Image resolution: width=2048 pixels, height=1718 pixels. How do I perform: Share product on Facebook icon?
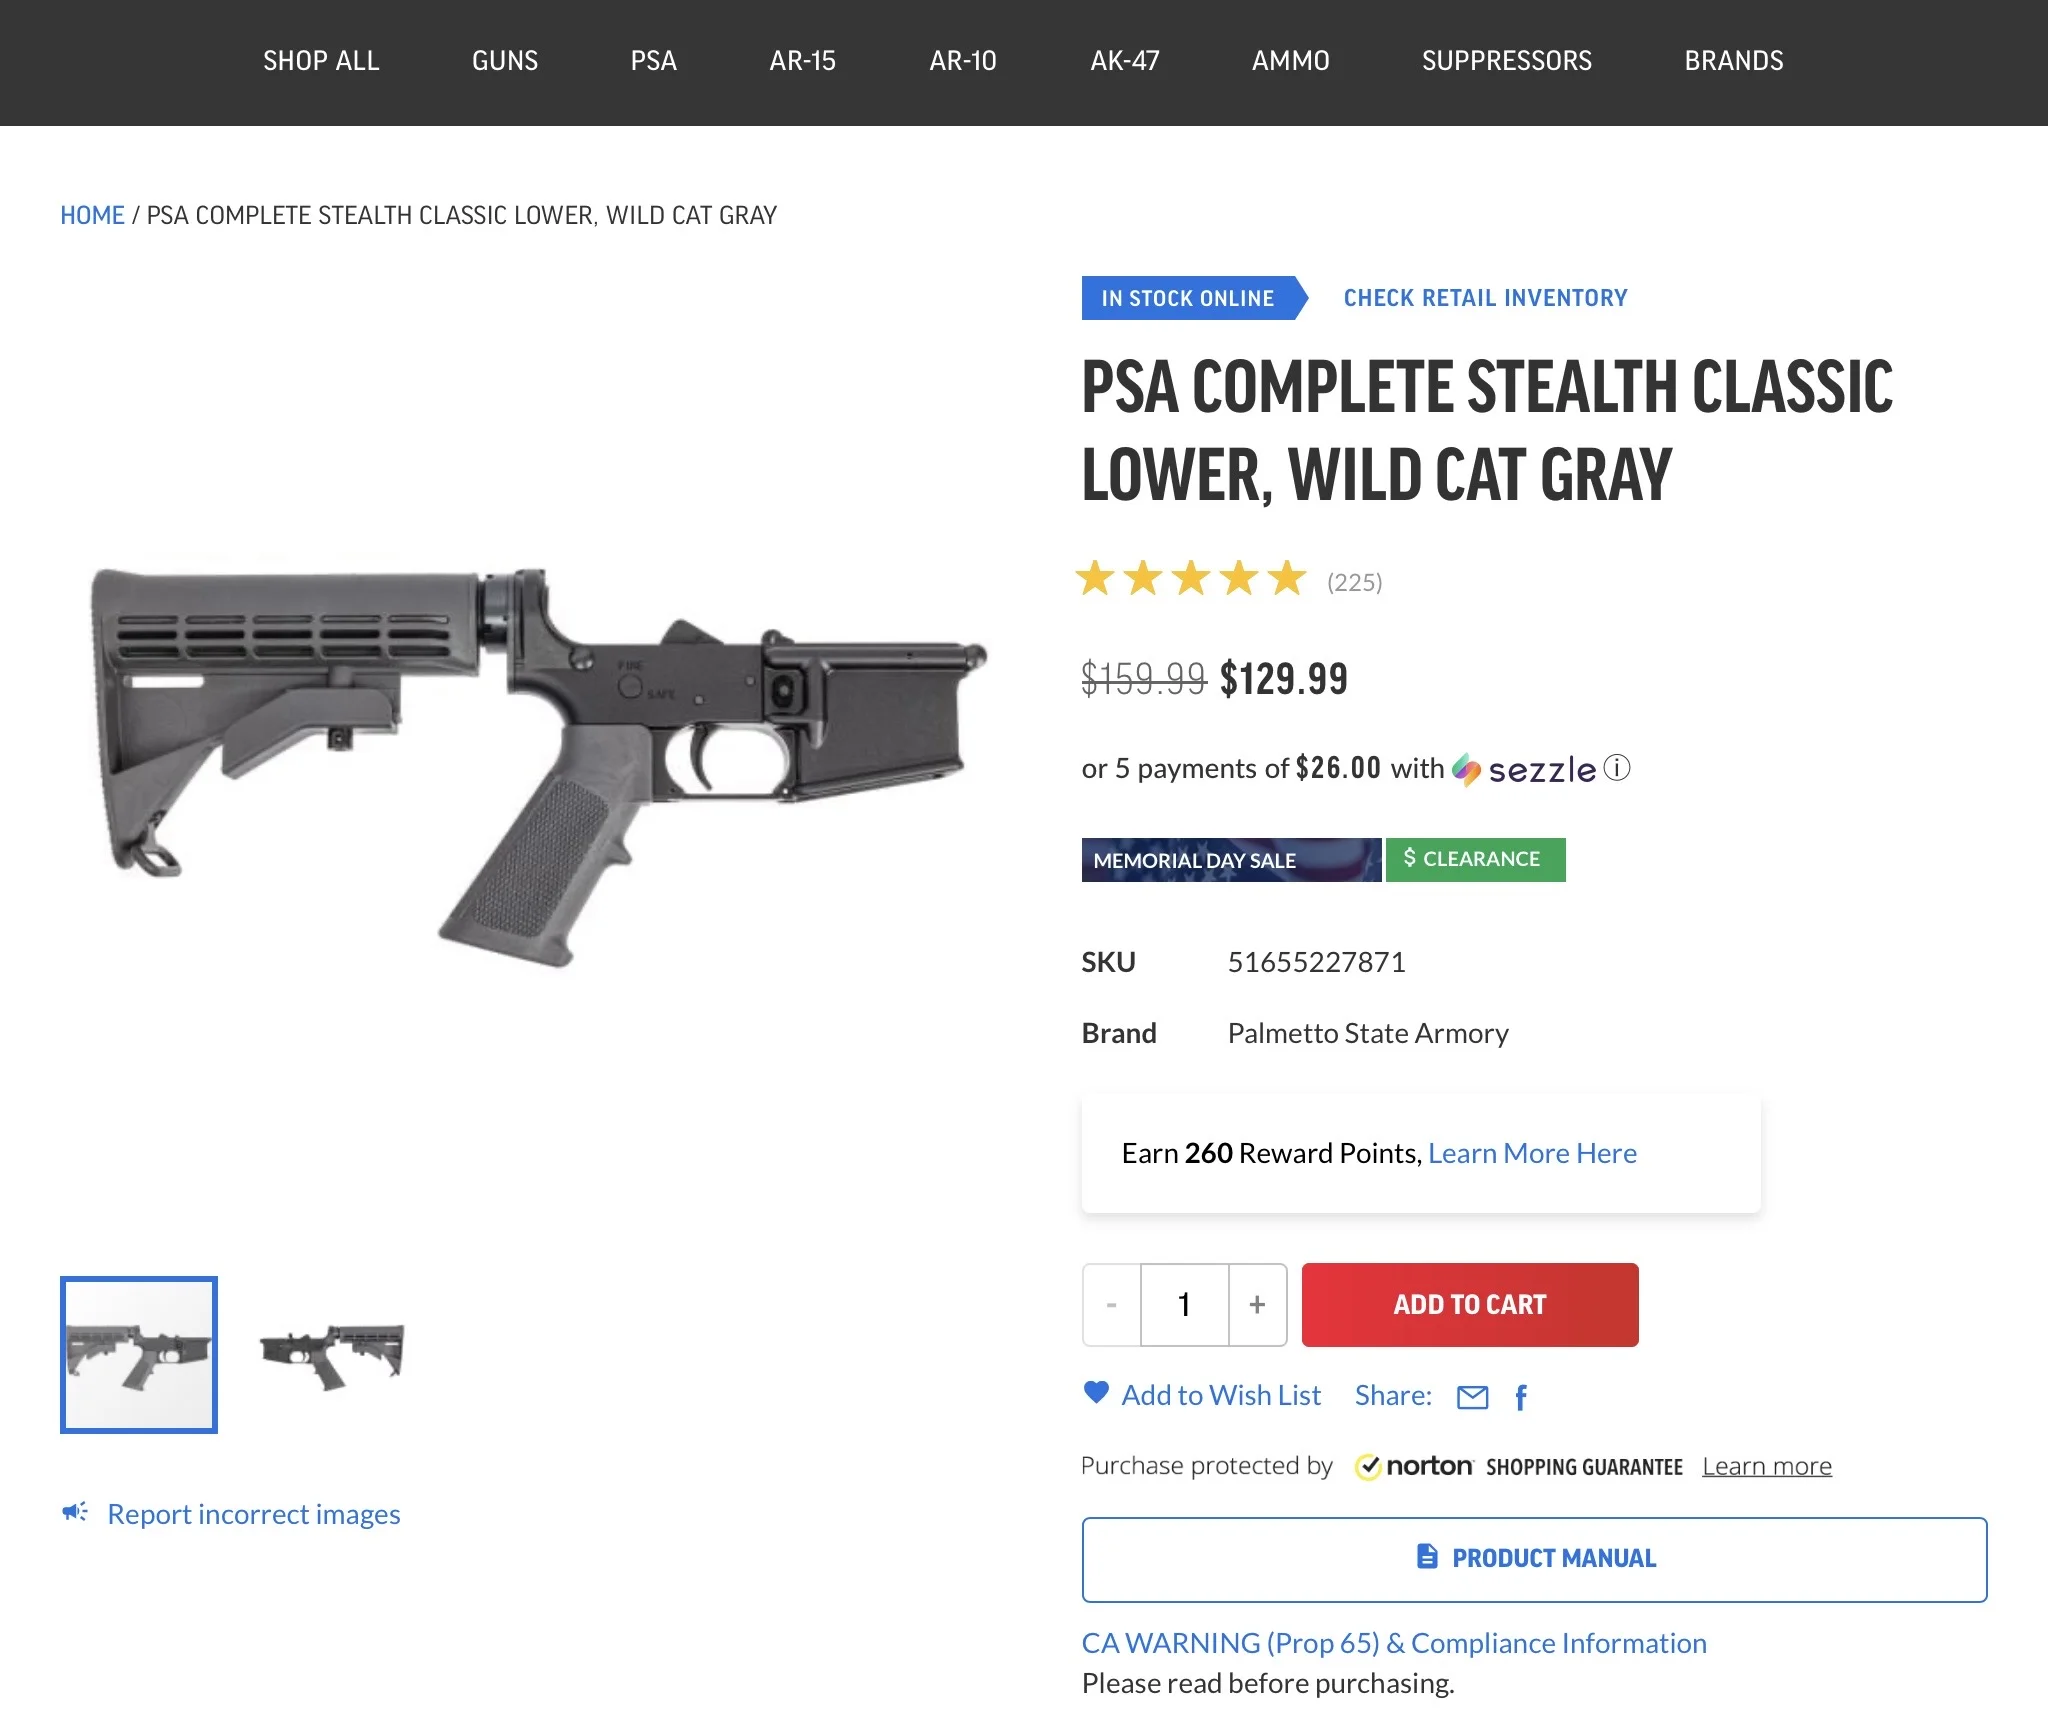1521,1397
